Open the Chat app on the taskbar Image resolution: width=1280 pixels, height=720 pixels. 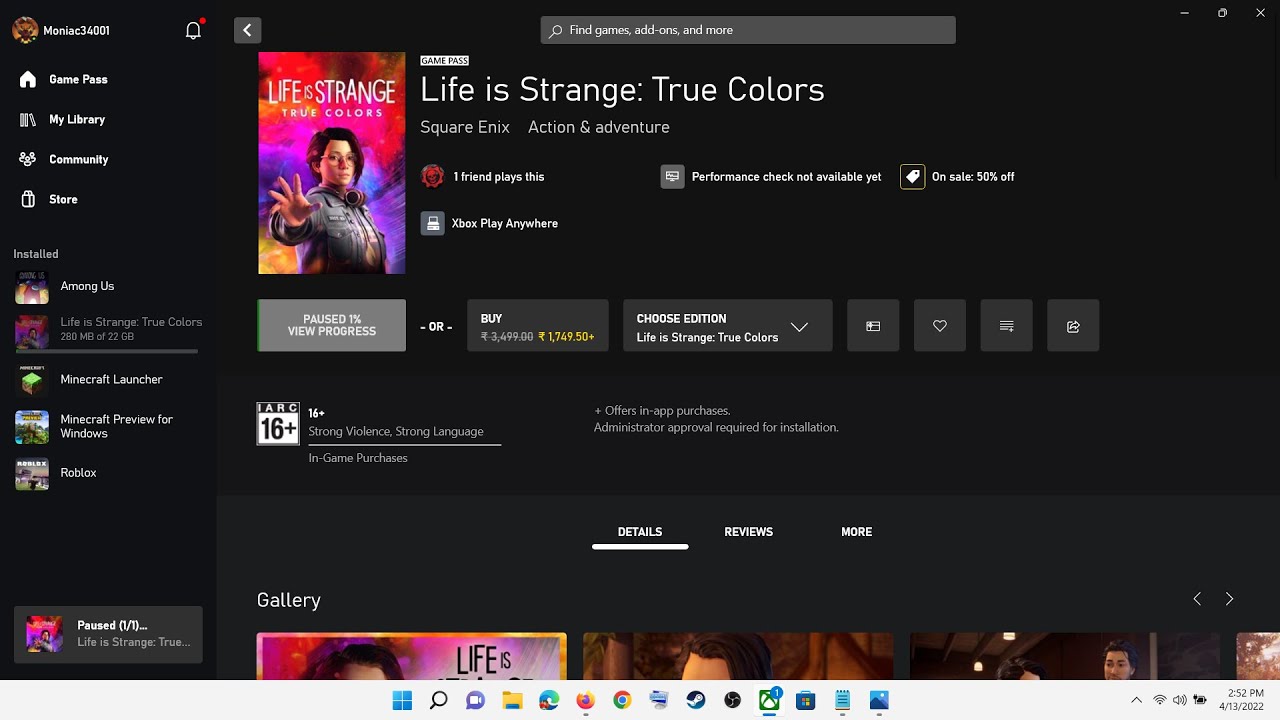(475, 700)
